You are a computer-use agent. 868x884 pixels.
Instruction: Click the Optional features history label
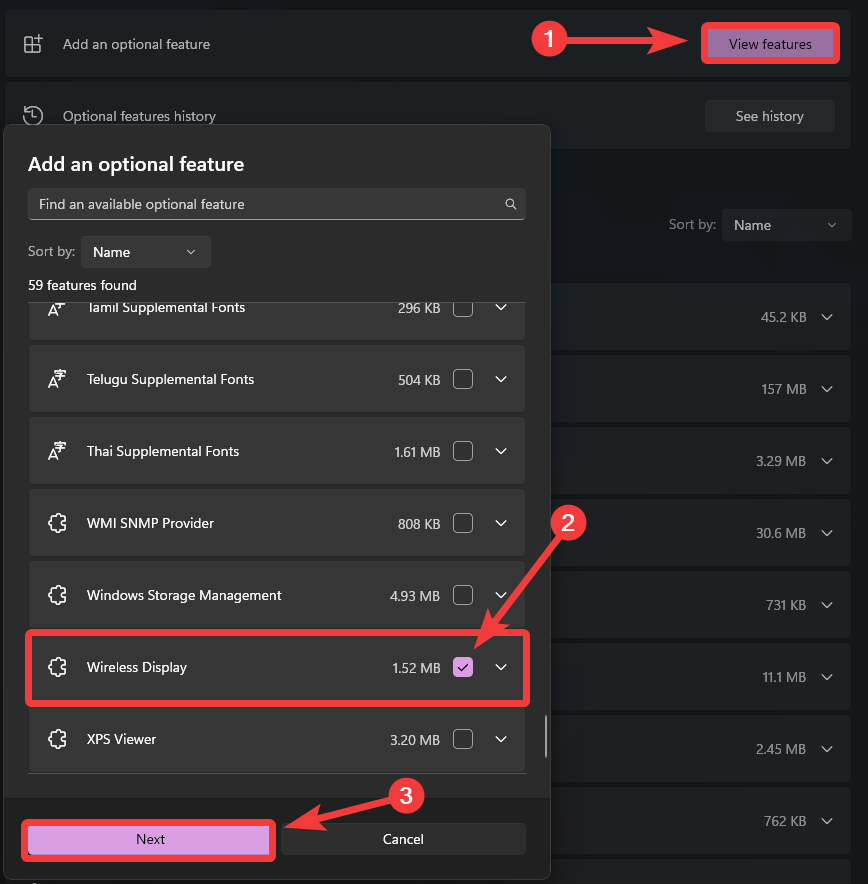[x=139, y=116]
